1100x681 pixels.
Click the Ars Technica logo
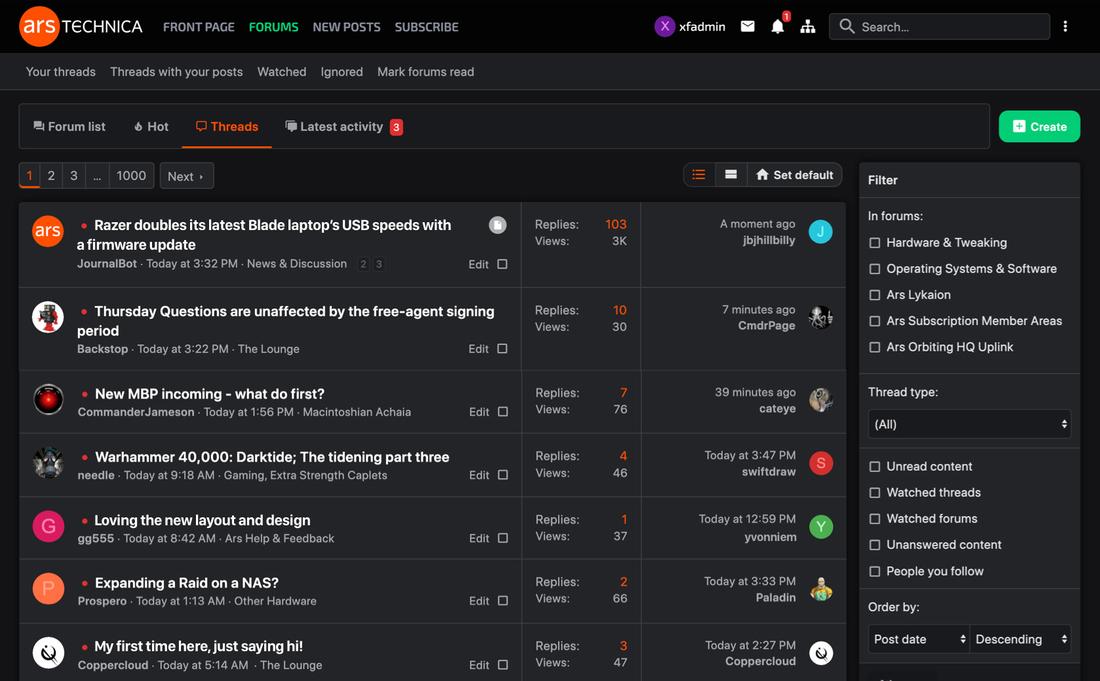click(81, 27)
